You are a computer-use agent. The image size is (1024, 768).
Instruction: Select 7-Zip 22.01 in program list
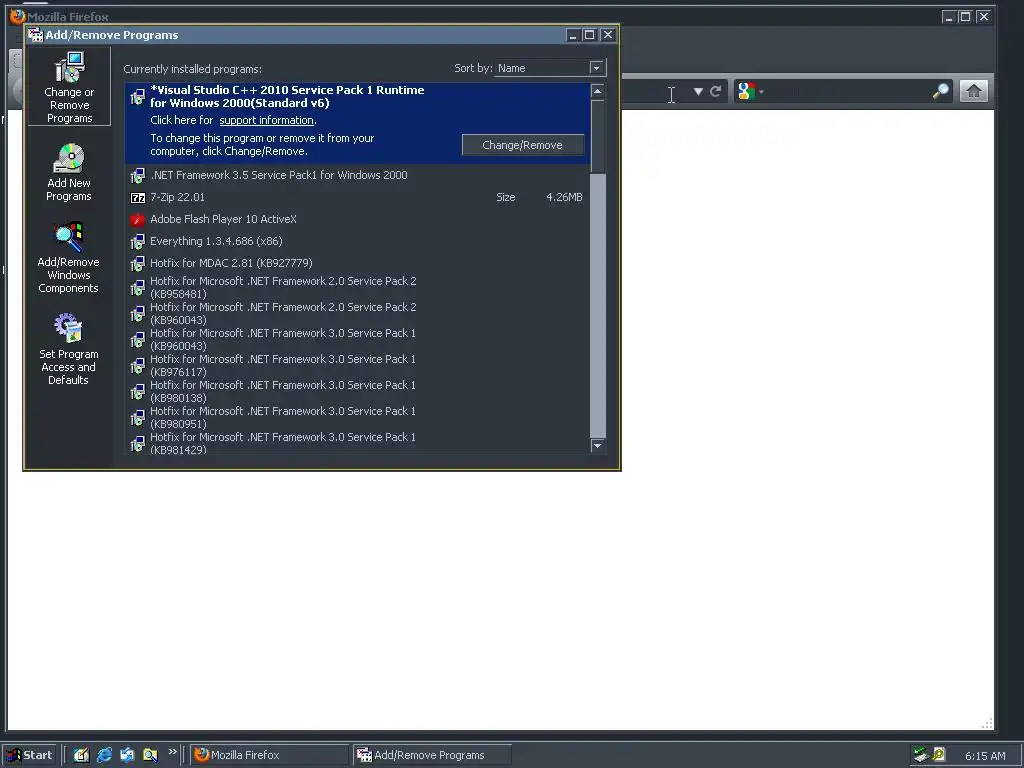pyautogui.click(x=357, y=197)
